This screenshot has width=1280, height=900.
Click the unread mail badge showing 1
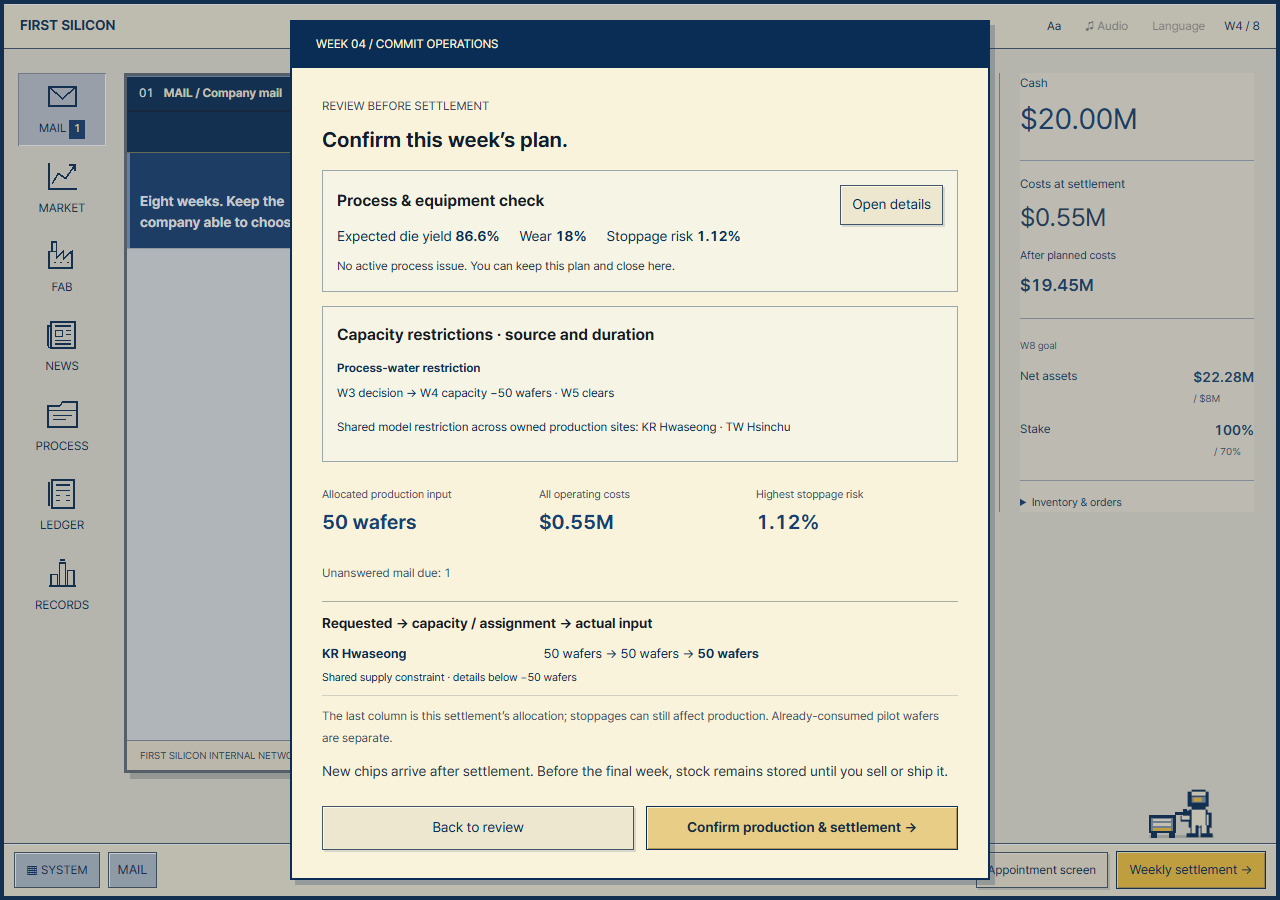77,128
